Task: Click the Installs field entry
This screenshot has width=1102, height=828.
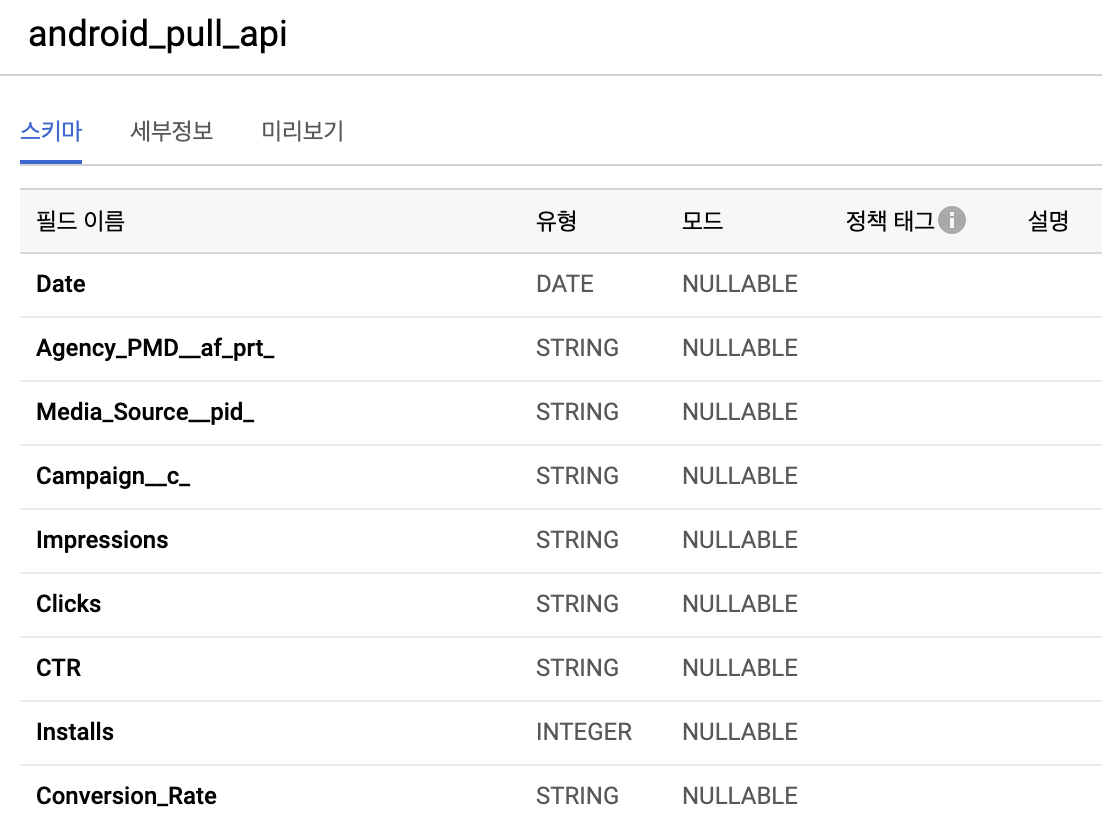Action: coord(74,732)
